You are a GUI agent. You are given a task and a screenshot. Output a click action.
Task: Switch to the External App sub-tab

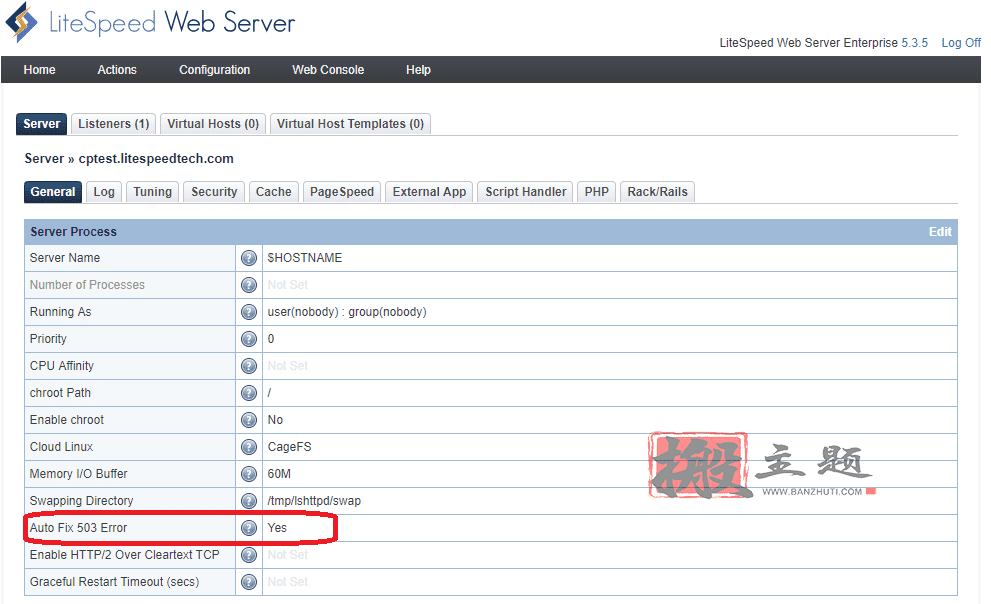point(429,192)
